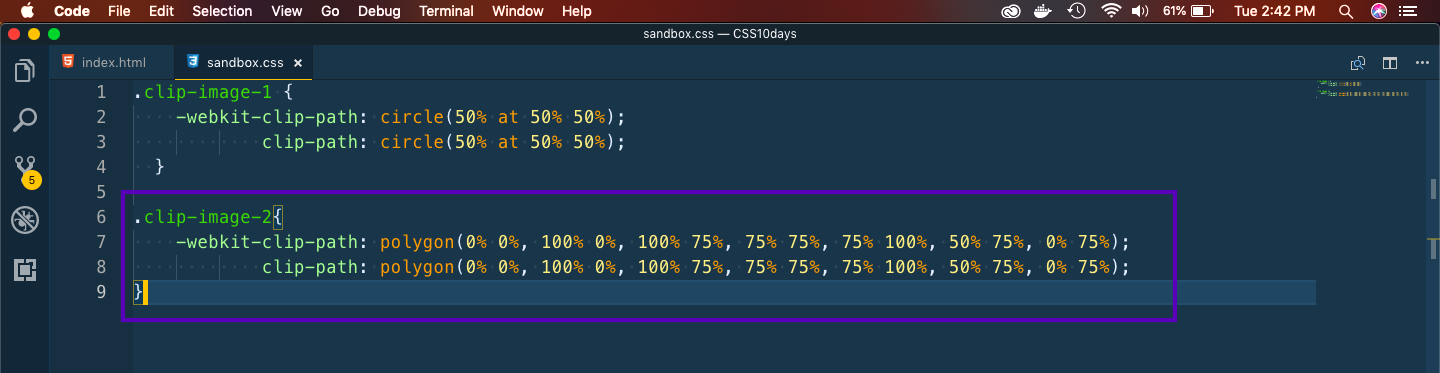
Task: Open the Window menu
Action: (x=518, y=11)
